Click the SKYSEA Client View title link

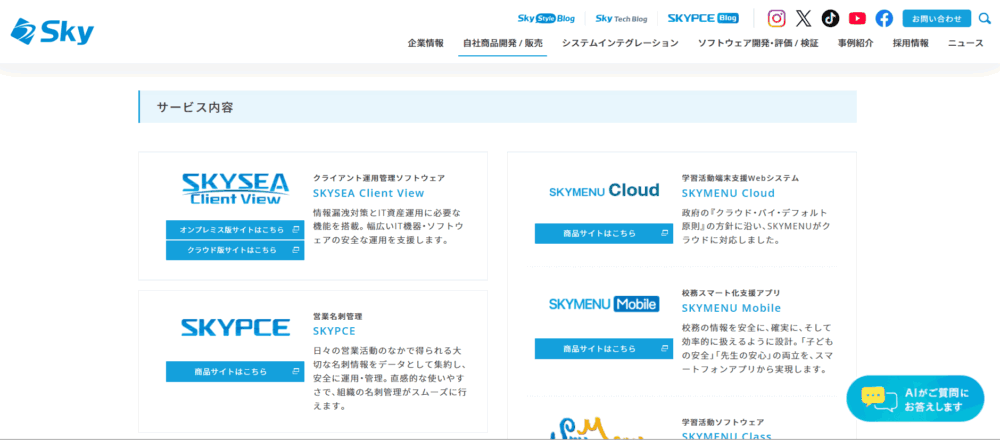(368, 193)
